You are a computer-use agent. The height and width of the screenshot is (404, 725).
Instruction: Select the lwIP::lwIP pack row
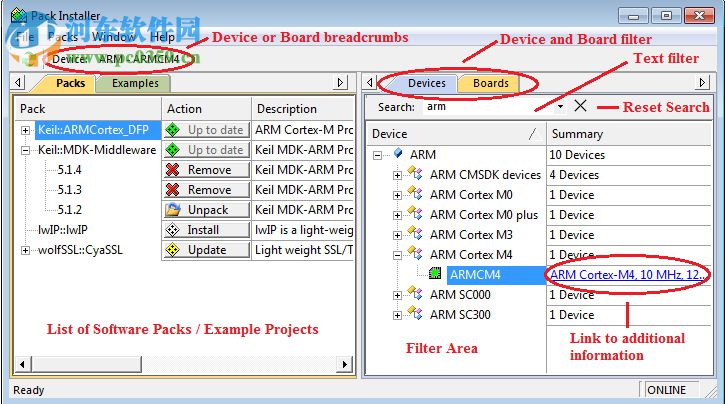(63, 230)
